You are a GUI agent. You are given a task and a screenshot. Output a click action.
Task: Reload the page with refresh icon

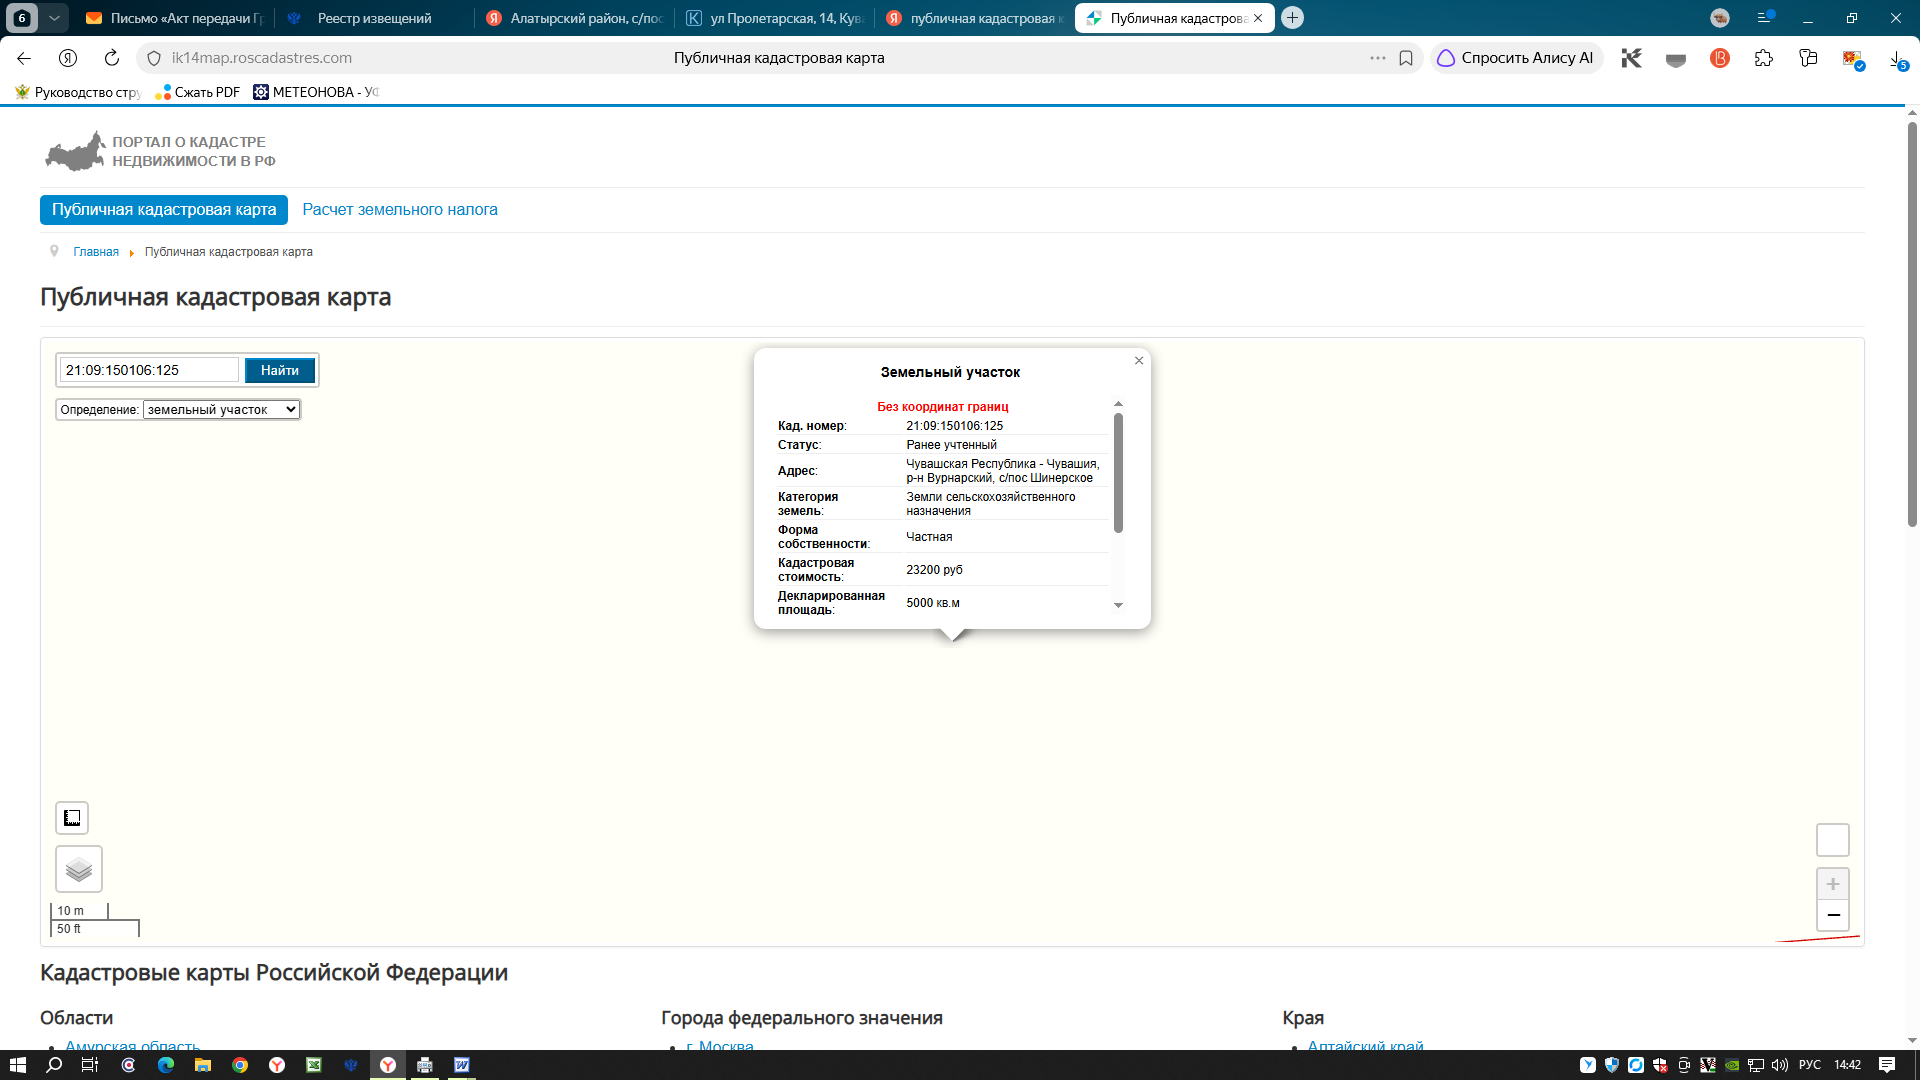[112, 58]
